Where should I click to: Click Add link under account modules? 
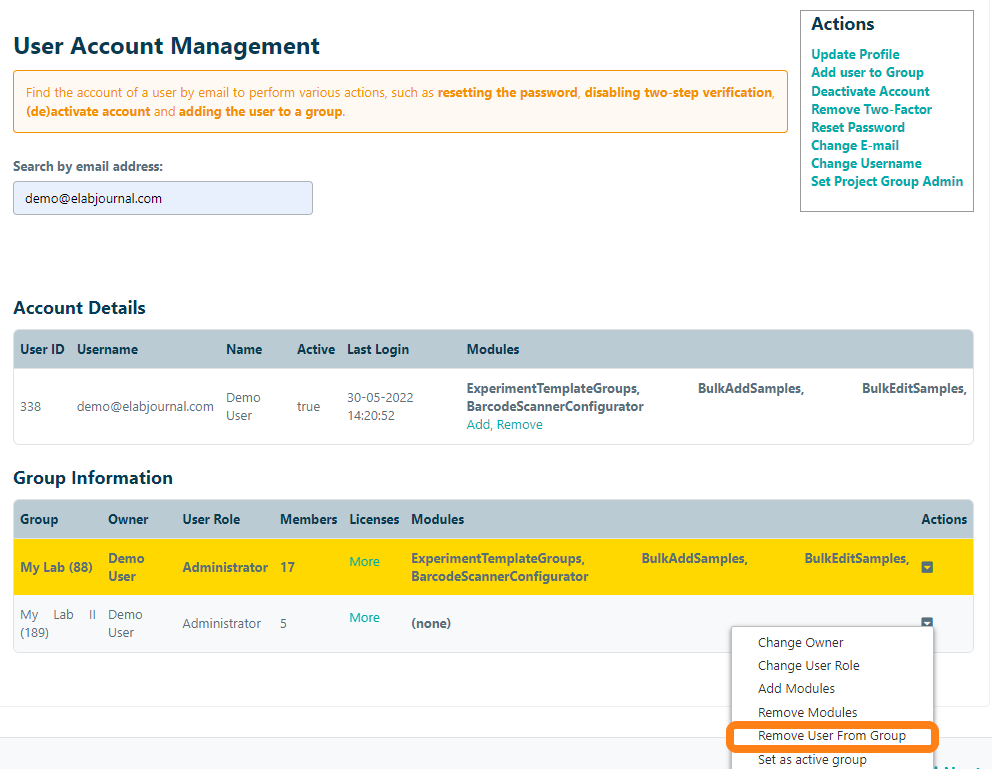pos(478,425)
